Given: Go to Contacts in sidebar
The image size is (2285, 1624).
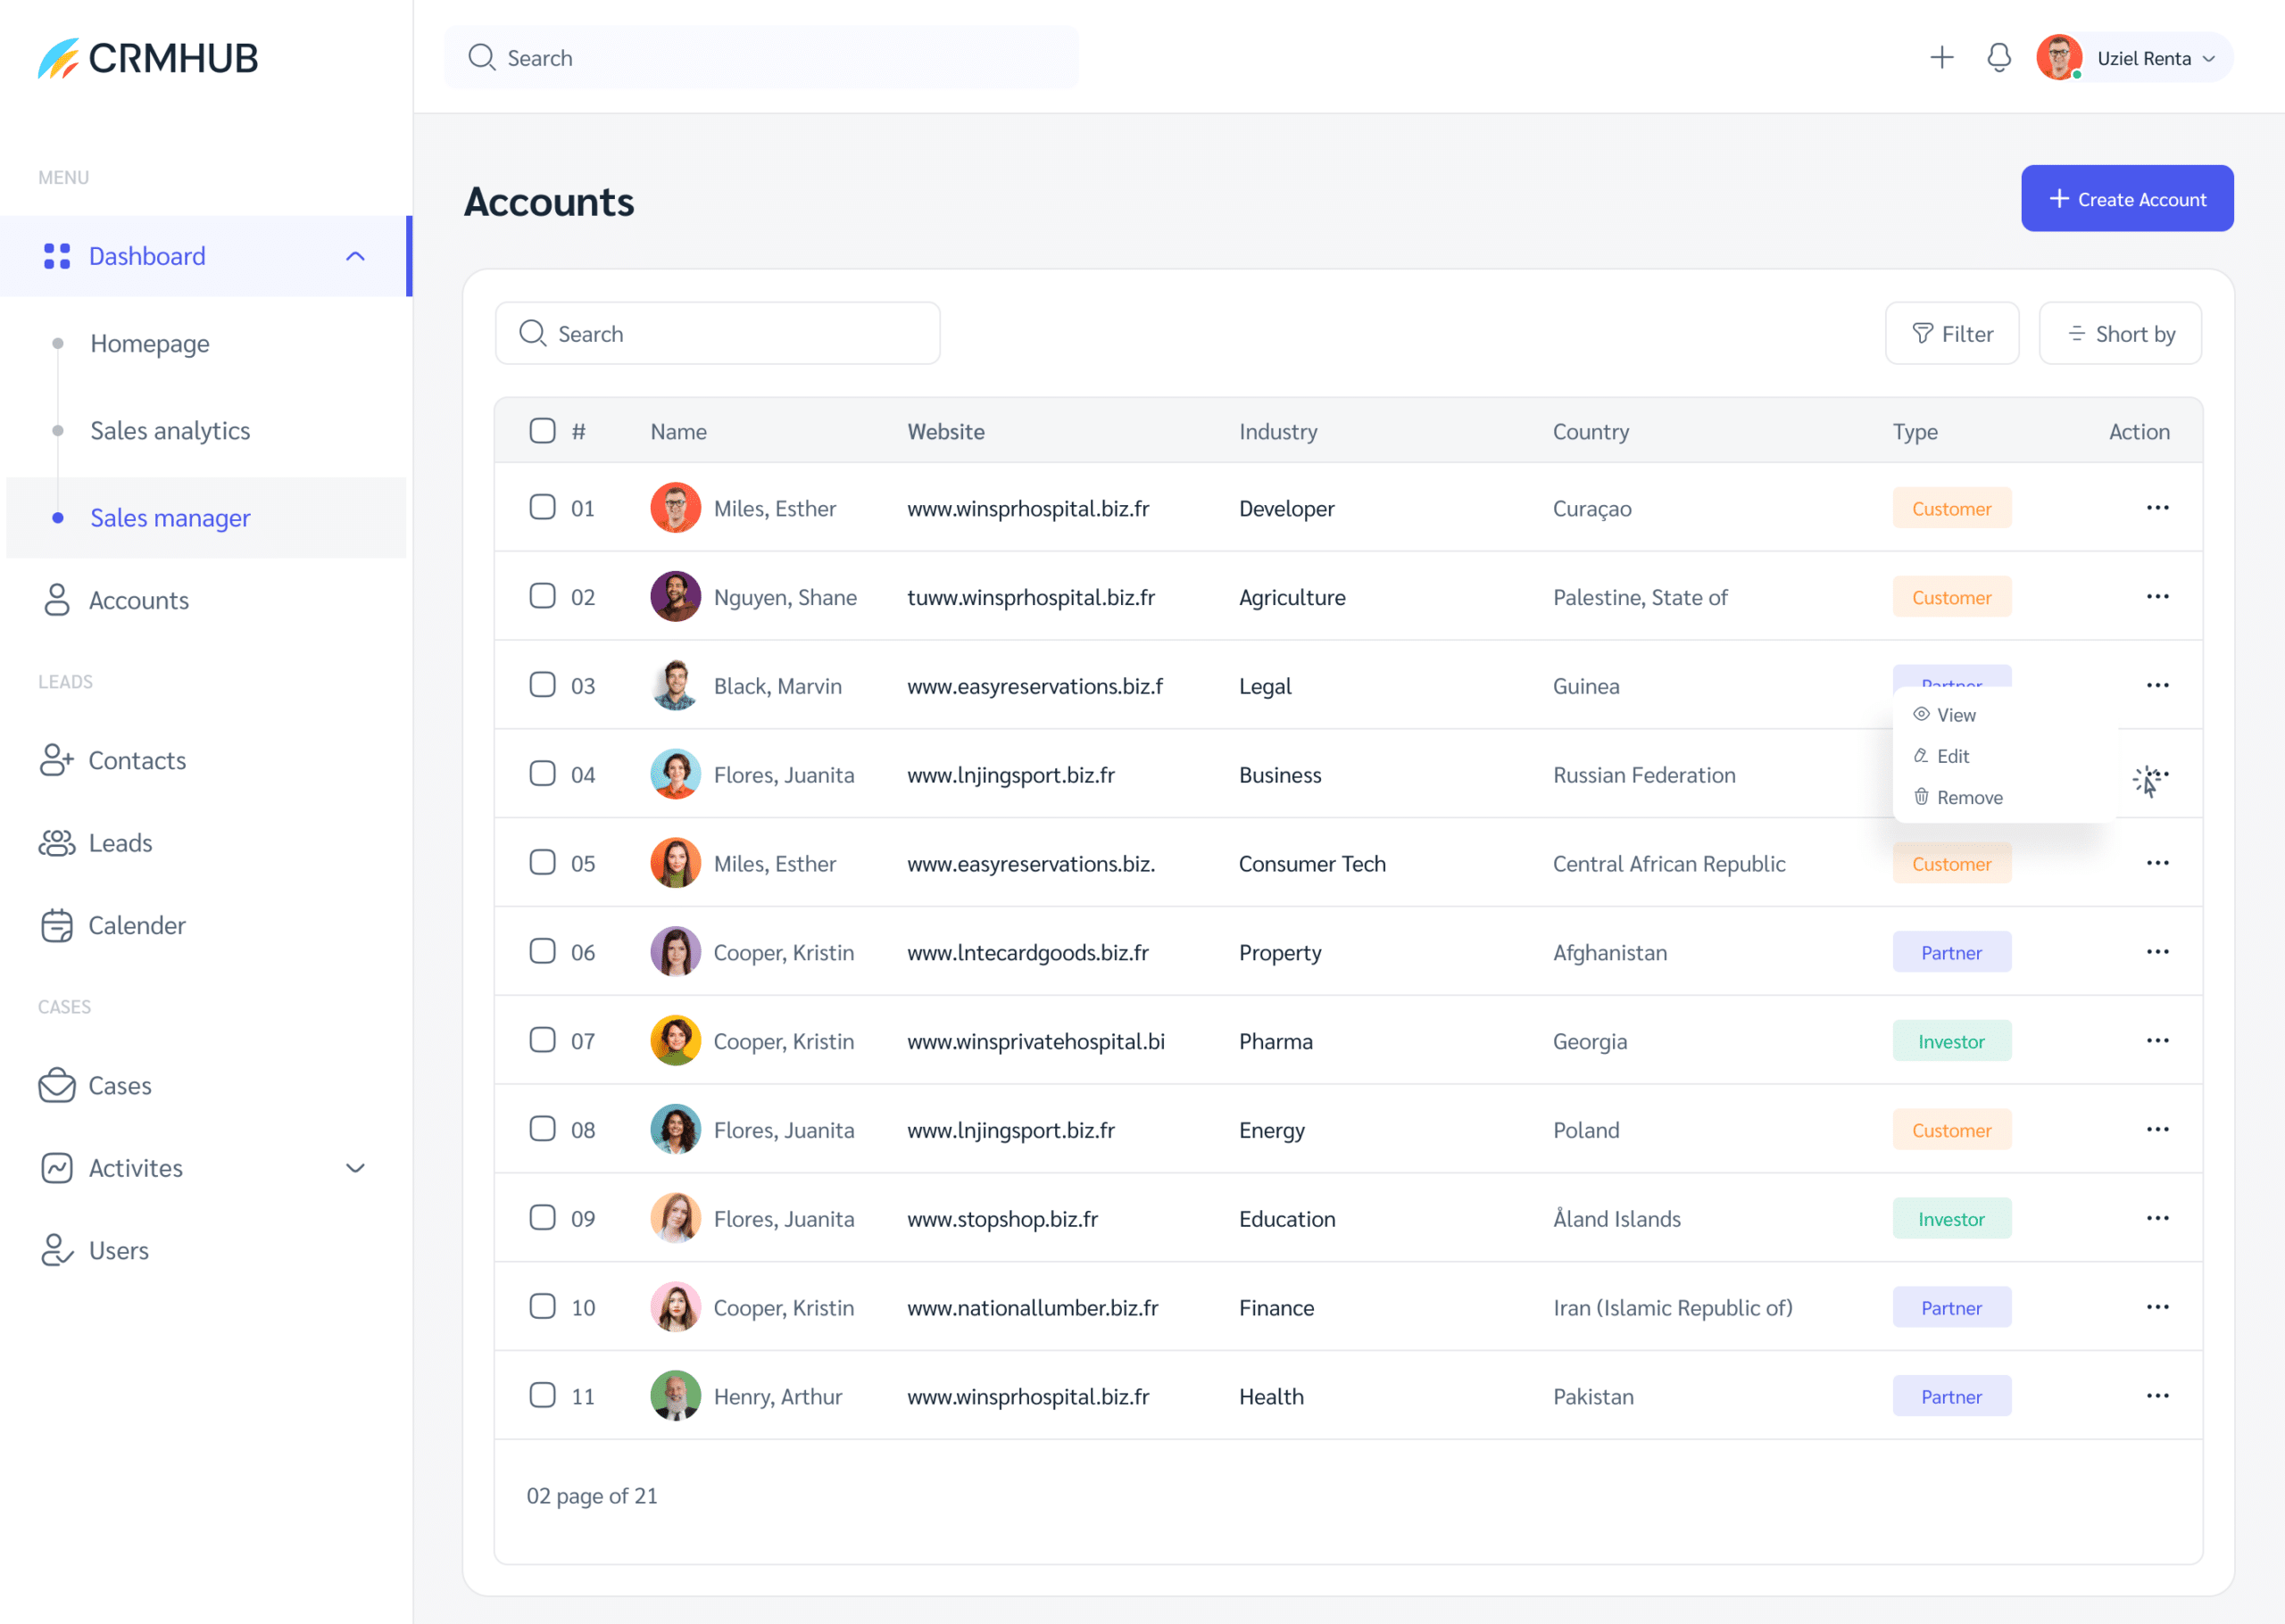Looking at the screenshot, I should point(136,760).
